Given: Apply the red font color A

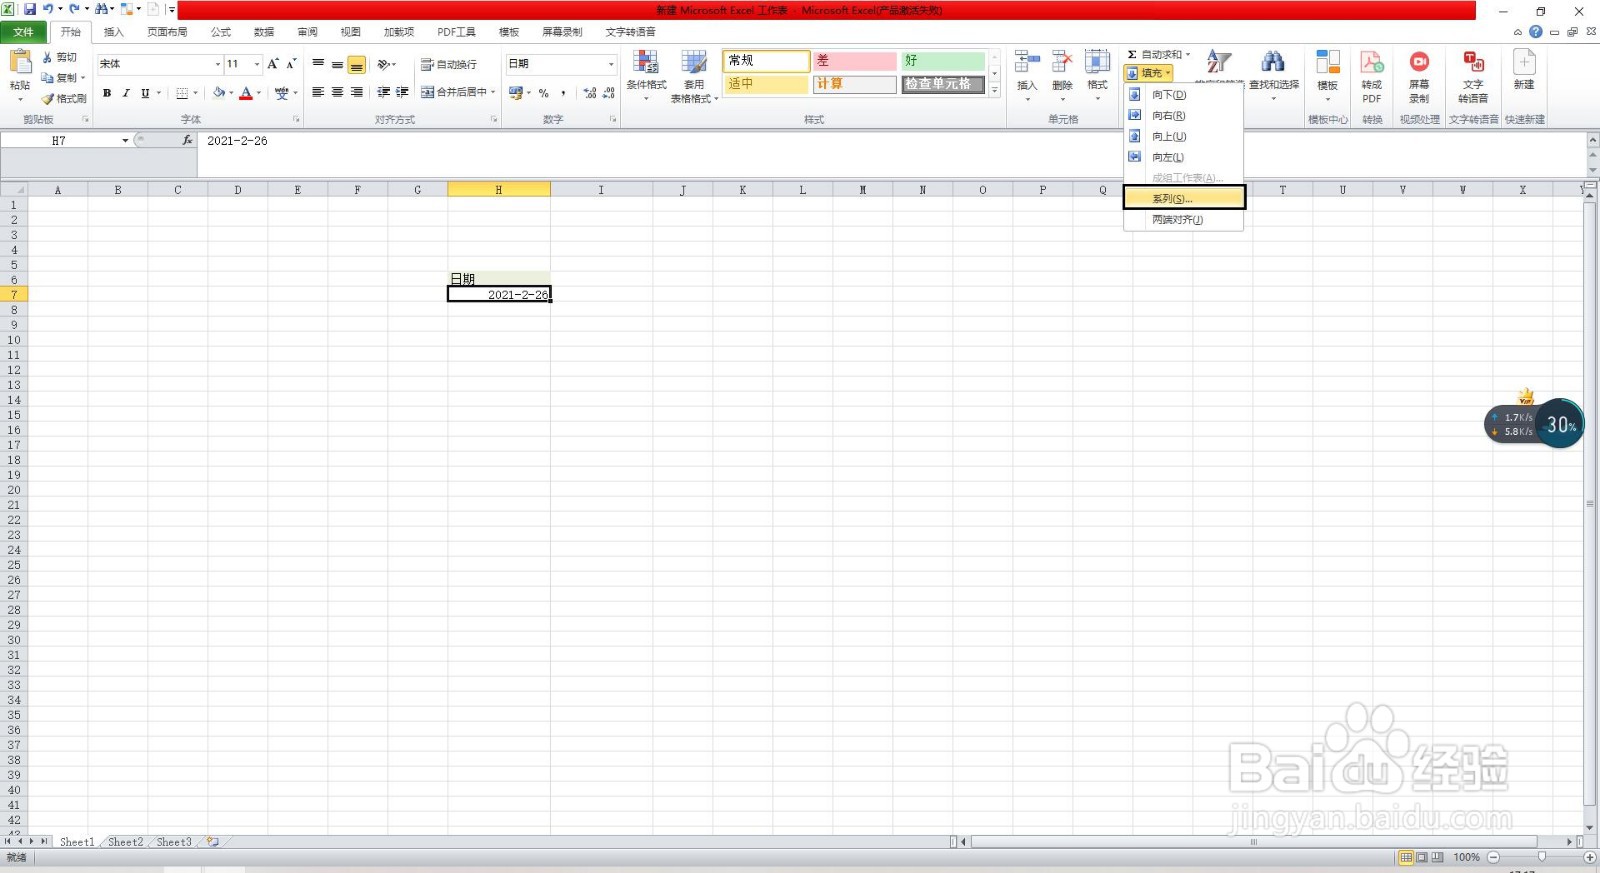Looking at the screenshot, I should point(246,93).
